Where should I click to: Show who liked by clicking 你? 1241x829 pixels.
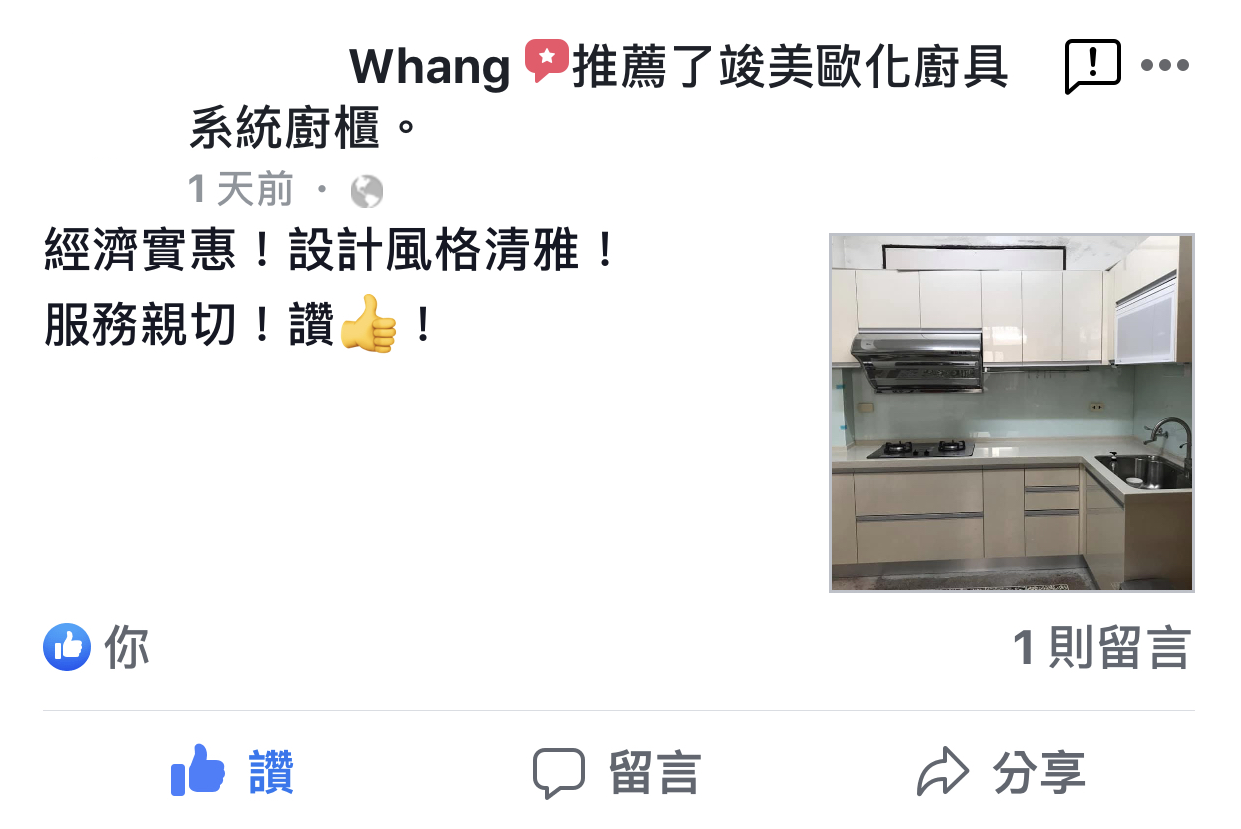pyautogui.click(x=127, y=647)
